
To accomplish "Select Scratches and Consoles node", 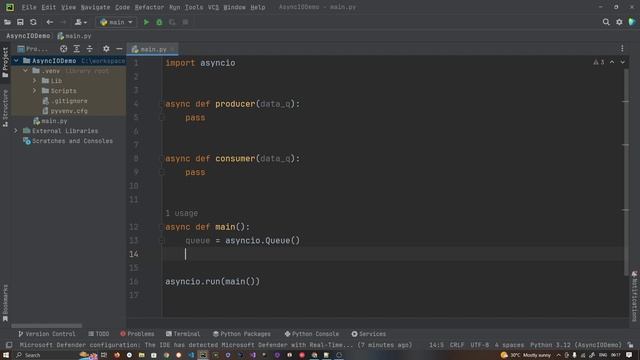I will click(x=68, y=141).
